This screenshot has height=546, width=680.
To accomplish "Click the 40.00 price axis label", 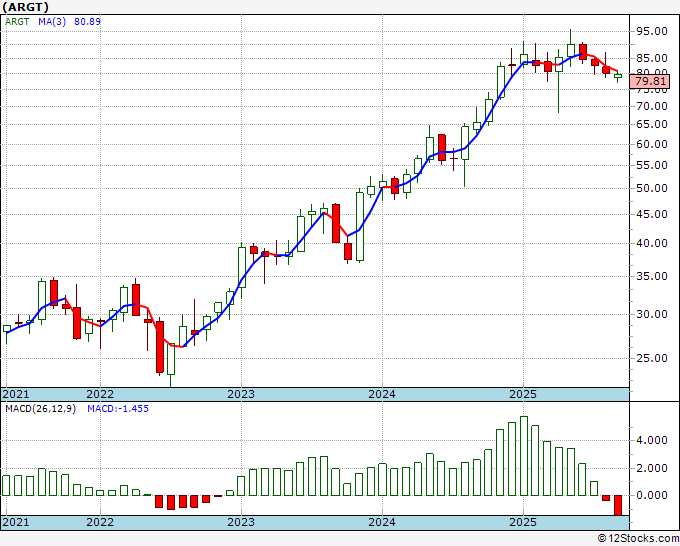I will point(651,243).
